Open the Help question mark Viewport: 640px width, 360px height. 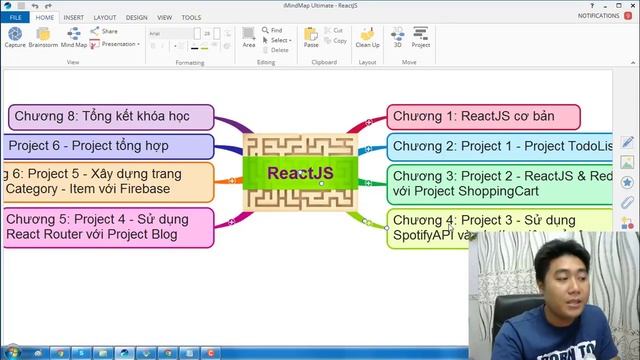click(592, 6)
